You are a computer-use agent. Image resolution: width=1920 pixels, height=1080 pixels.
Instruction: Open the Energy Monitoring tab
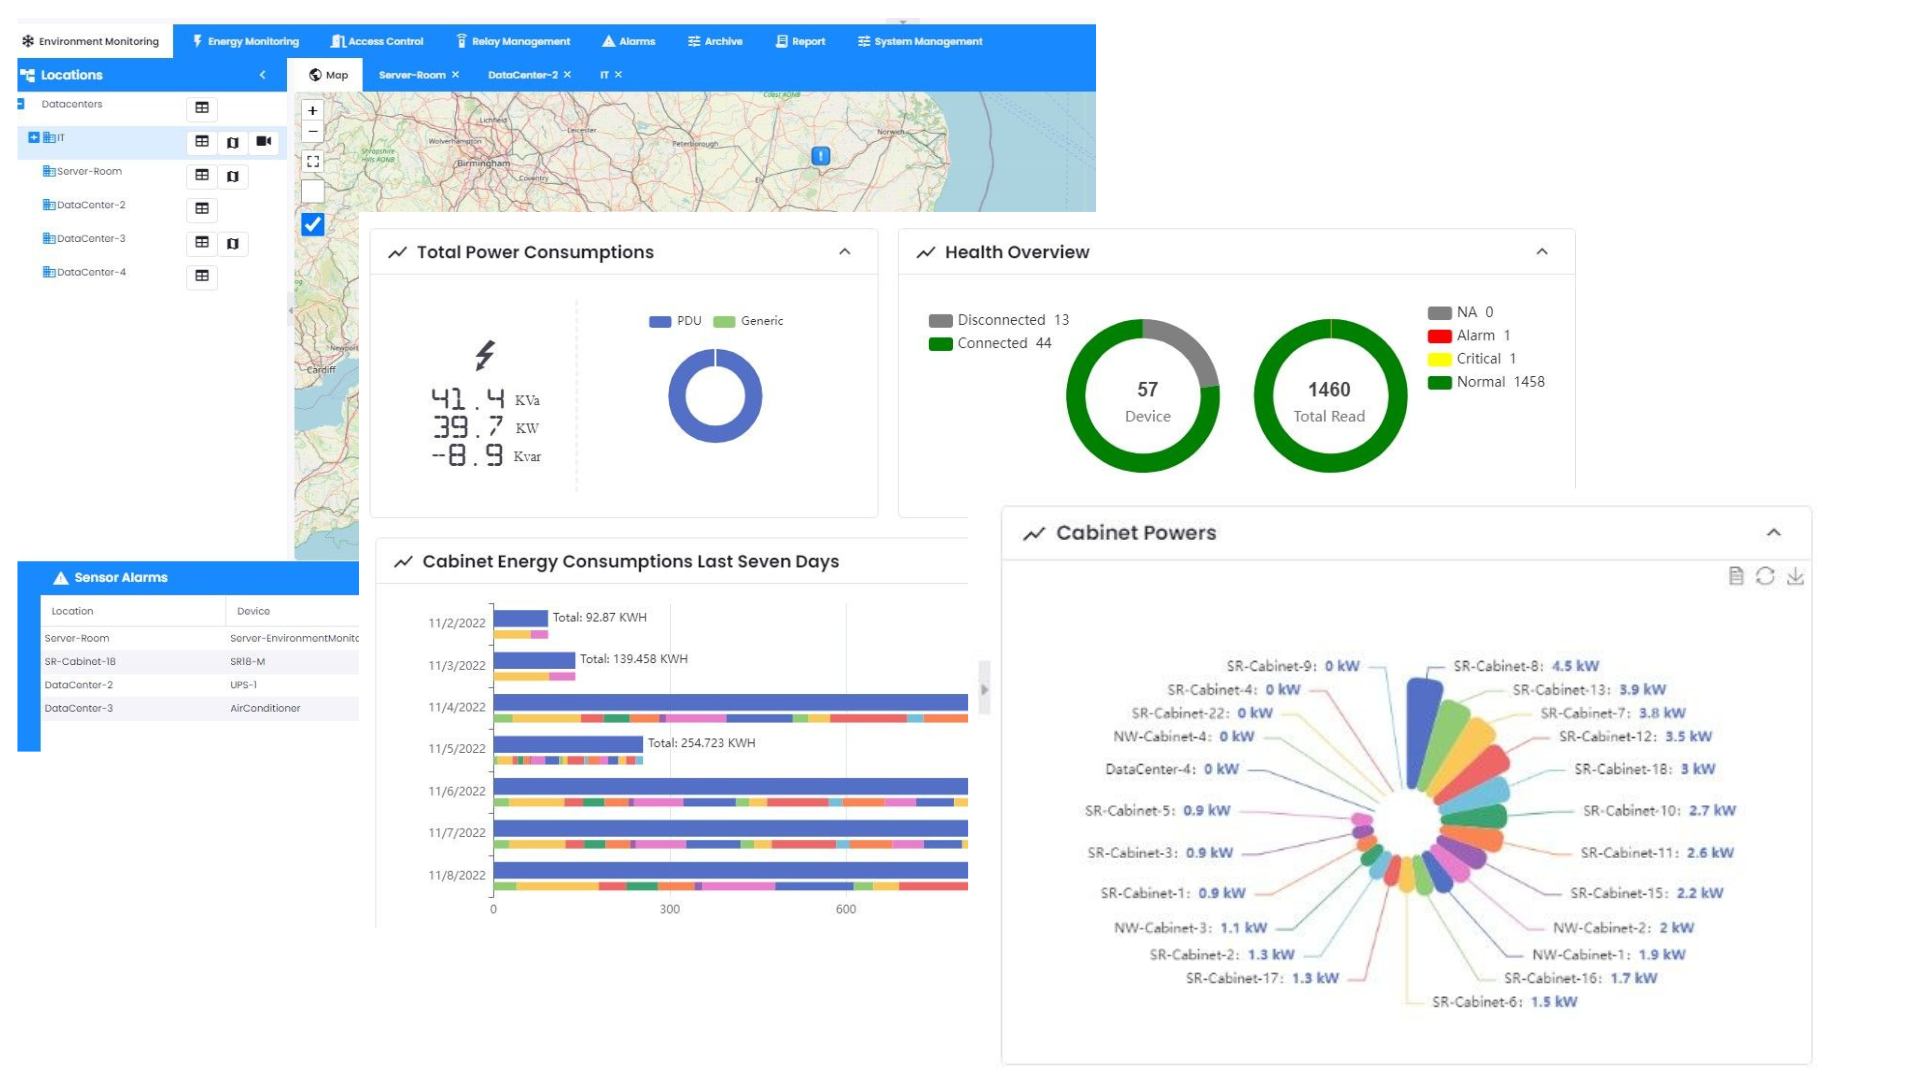[246, 41]
